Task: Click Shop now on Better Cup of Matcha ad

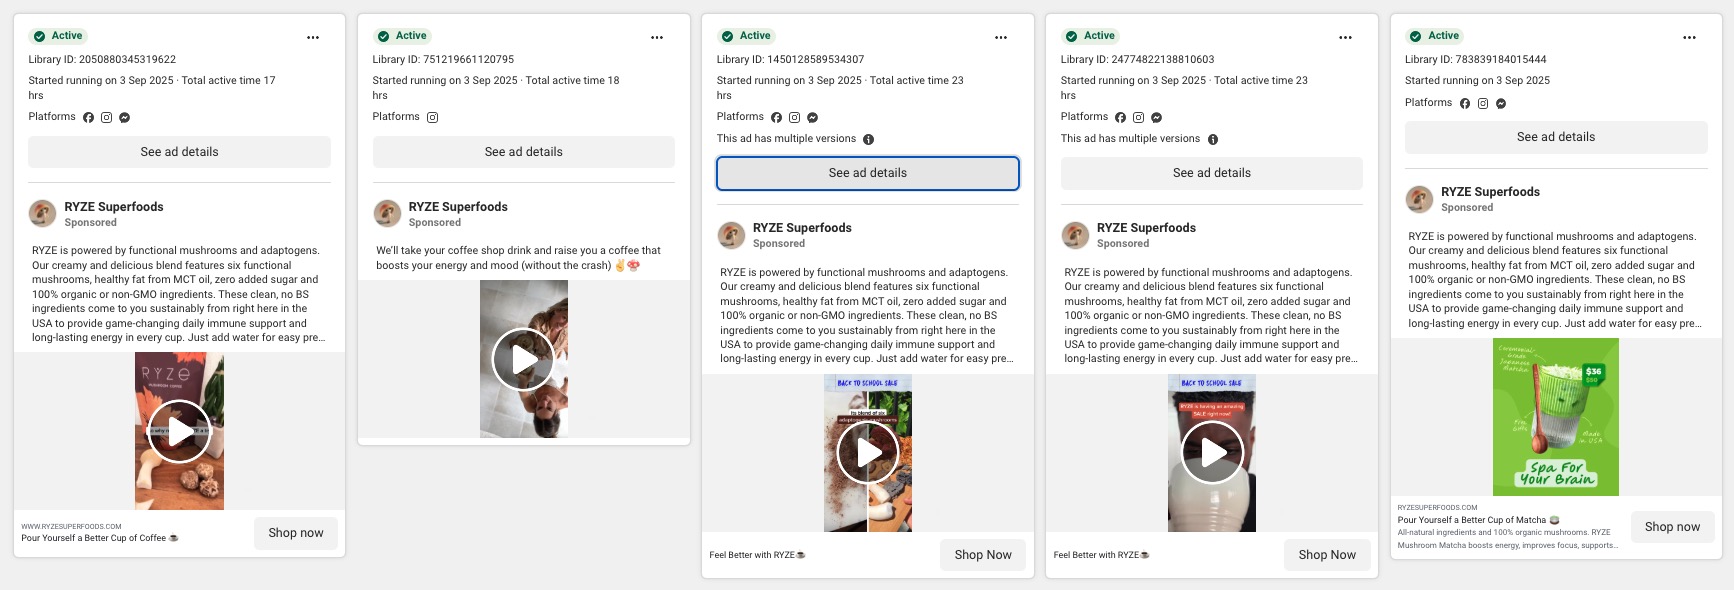Action: click(1672, 527)
